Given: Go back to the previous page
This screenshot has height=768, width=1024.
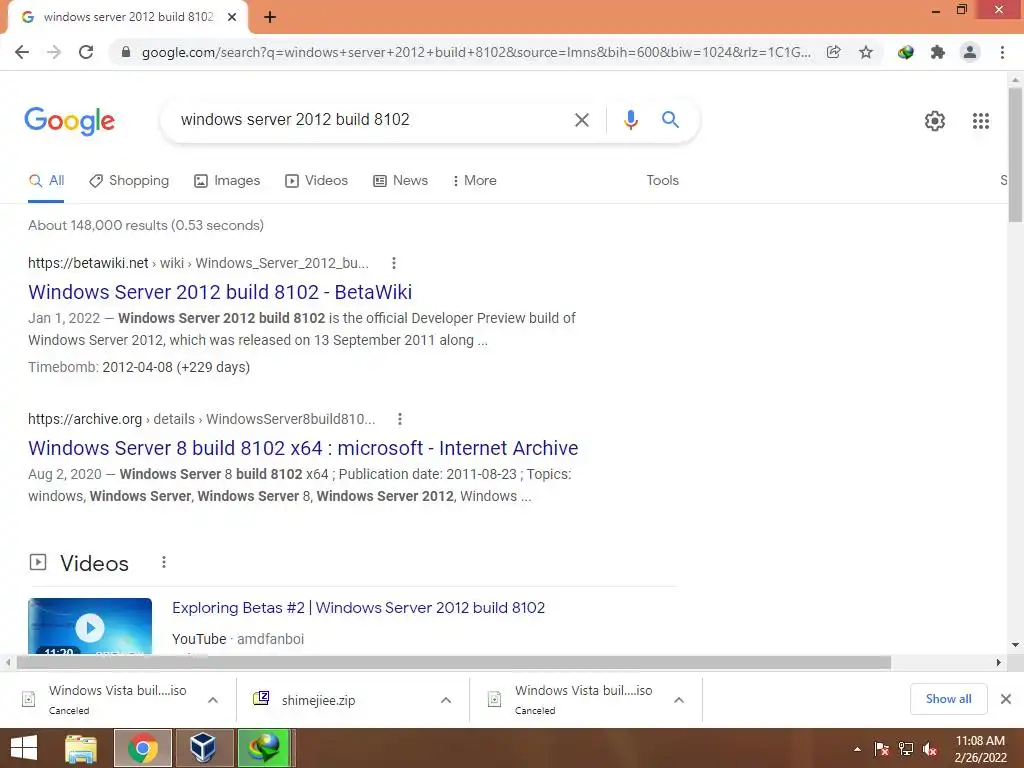Looking at the screenshot, I should point(22,52).
